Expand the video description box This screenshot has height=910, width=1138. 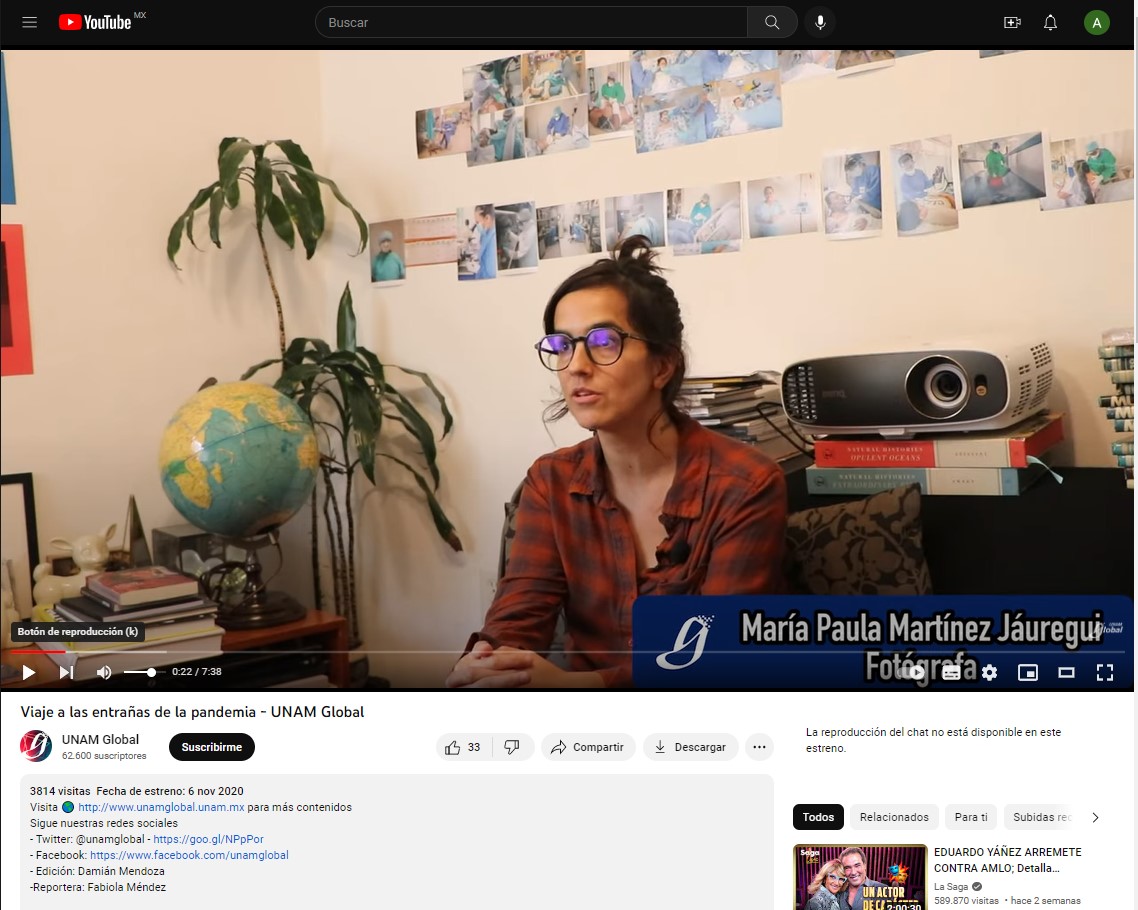396,842
